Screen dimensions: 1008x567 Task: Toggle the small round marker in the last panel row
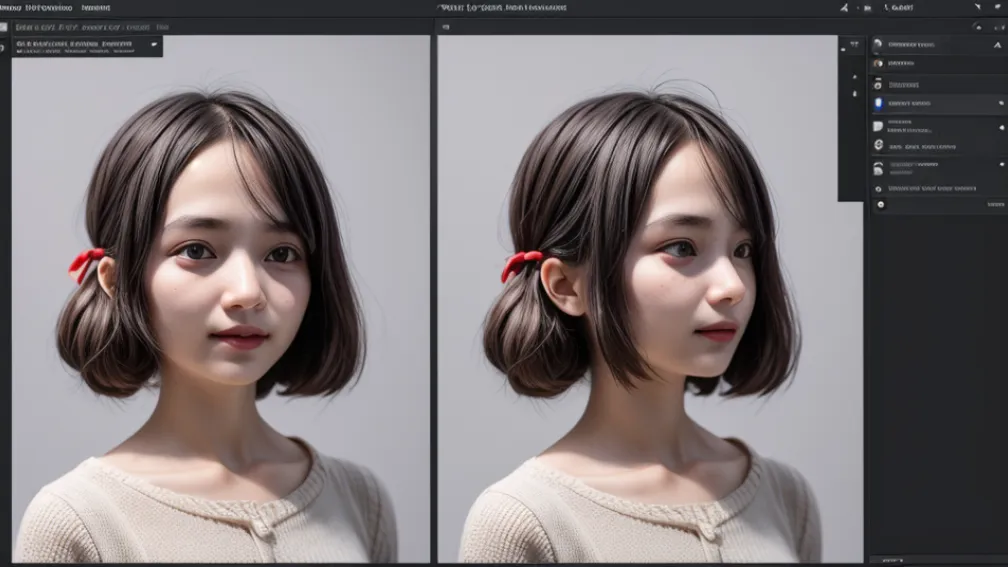pos(880,204)
